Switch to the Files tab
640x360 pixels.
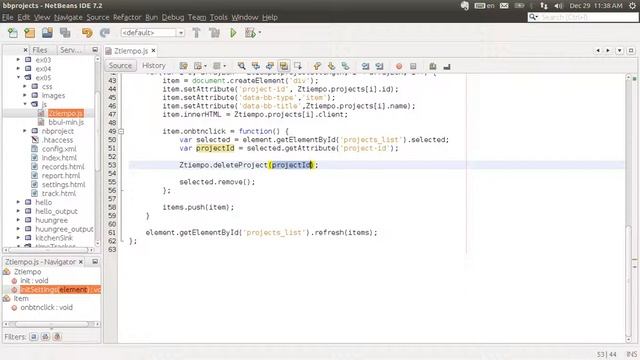point(40,50)
